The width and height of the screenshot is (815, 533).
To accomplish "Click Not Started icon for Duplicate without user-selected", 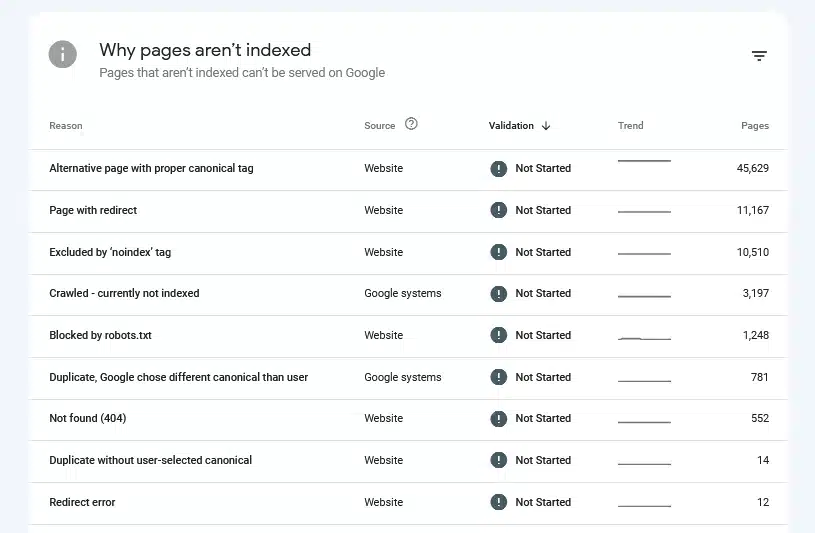I will tap(498, 460).
